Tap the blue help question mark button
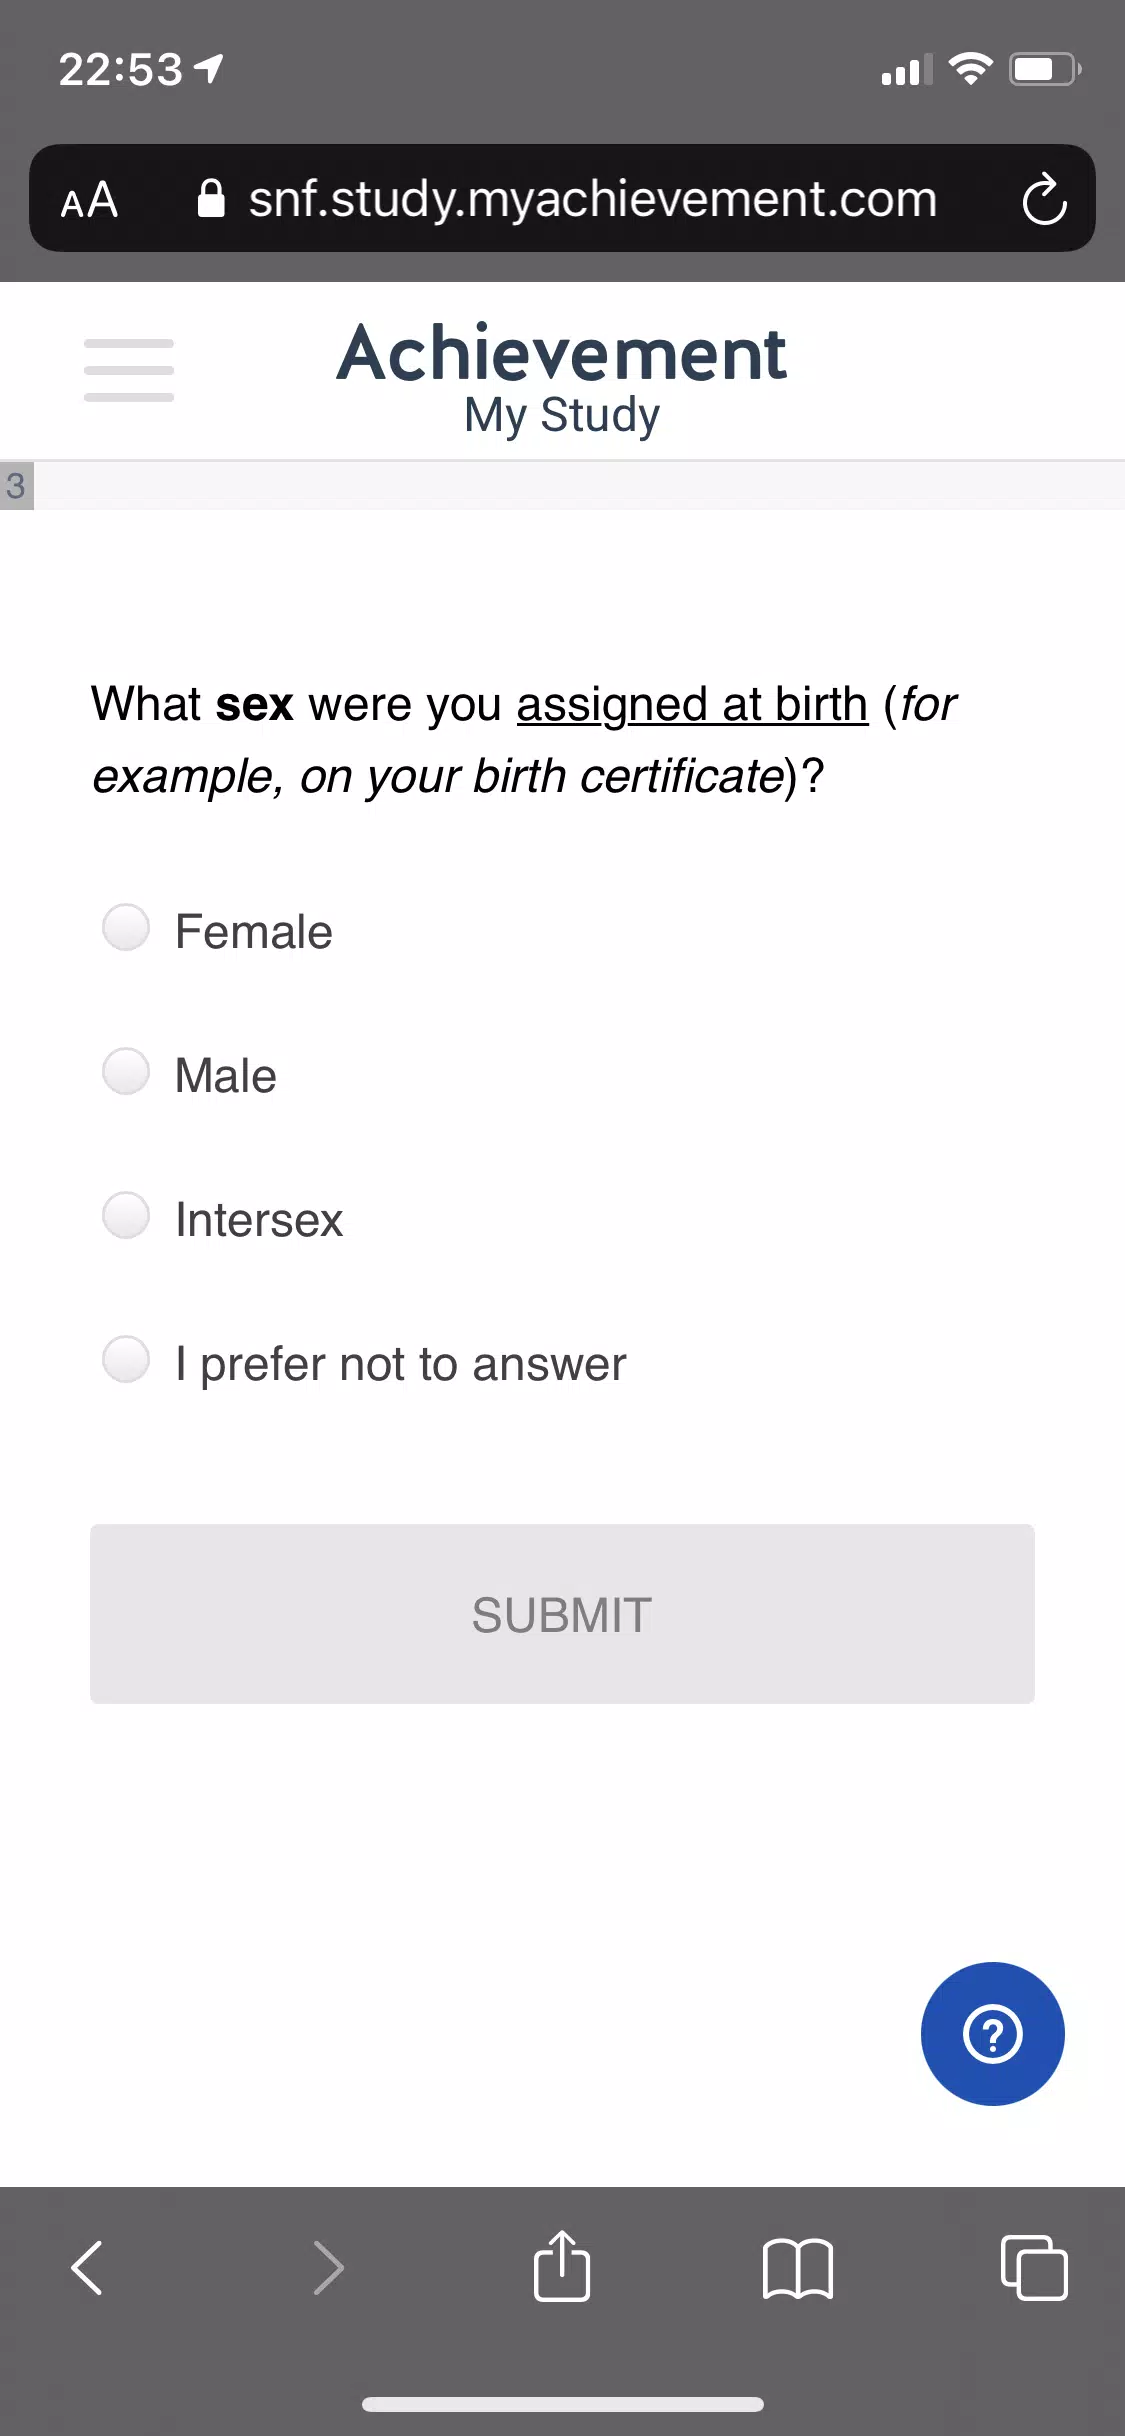Viewport: 1125px width, 2436px height. 992,2033
